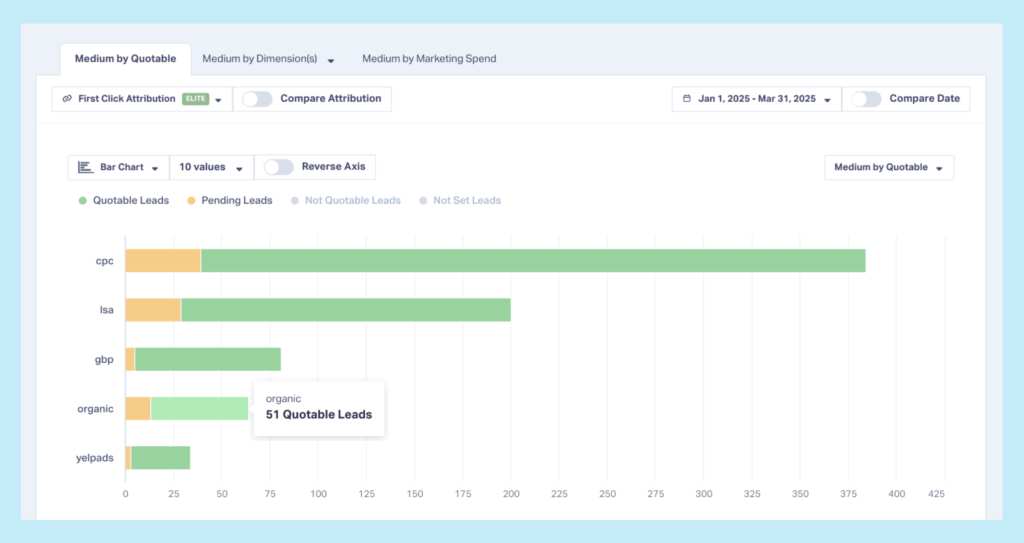Click the lsa axis label
1024x543 pixels.
106,310
